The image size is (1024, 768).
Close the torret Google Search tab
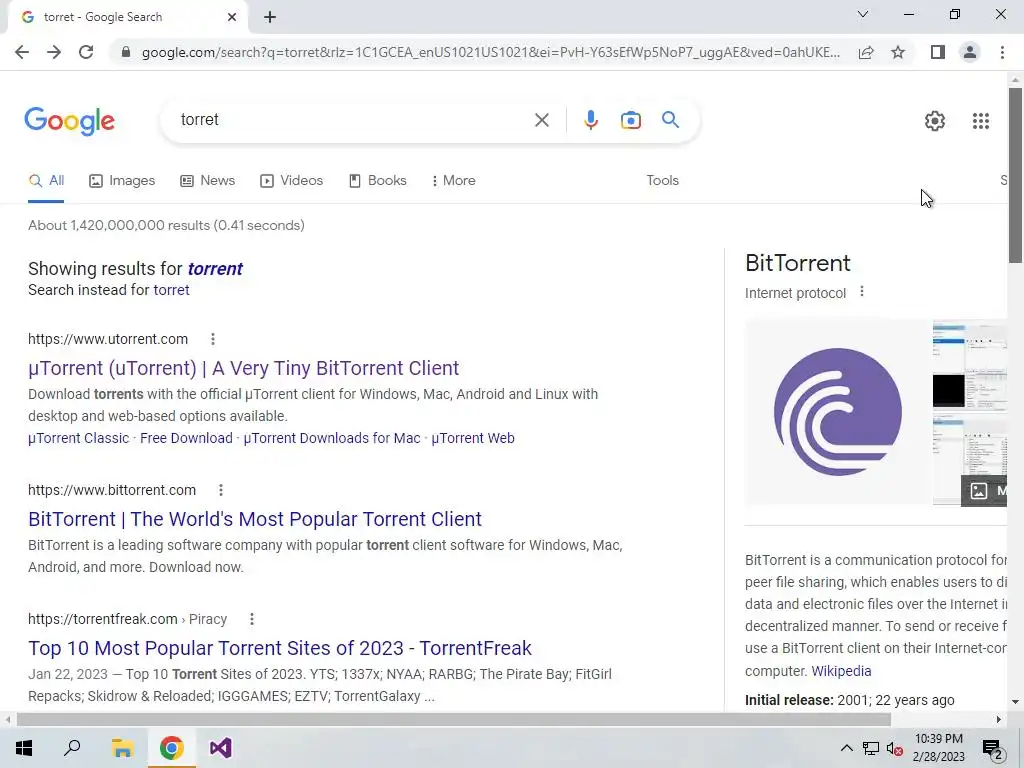(x=232, y=17)
